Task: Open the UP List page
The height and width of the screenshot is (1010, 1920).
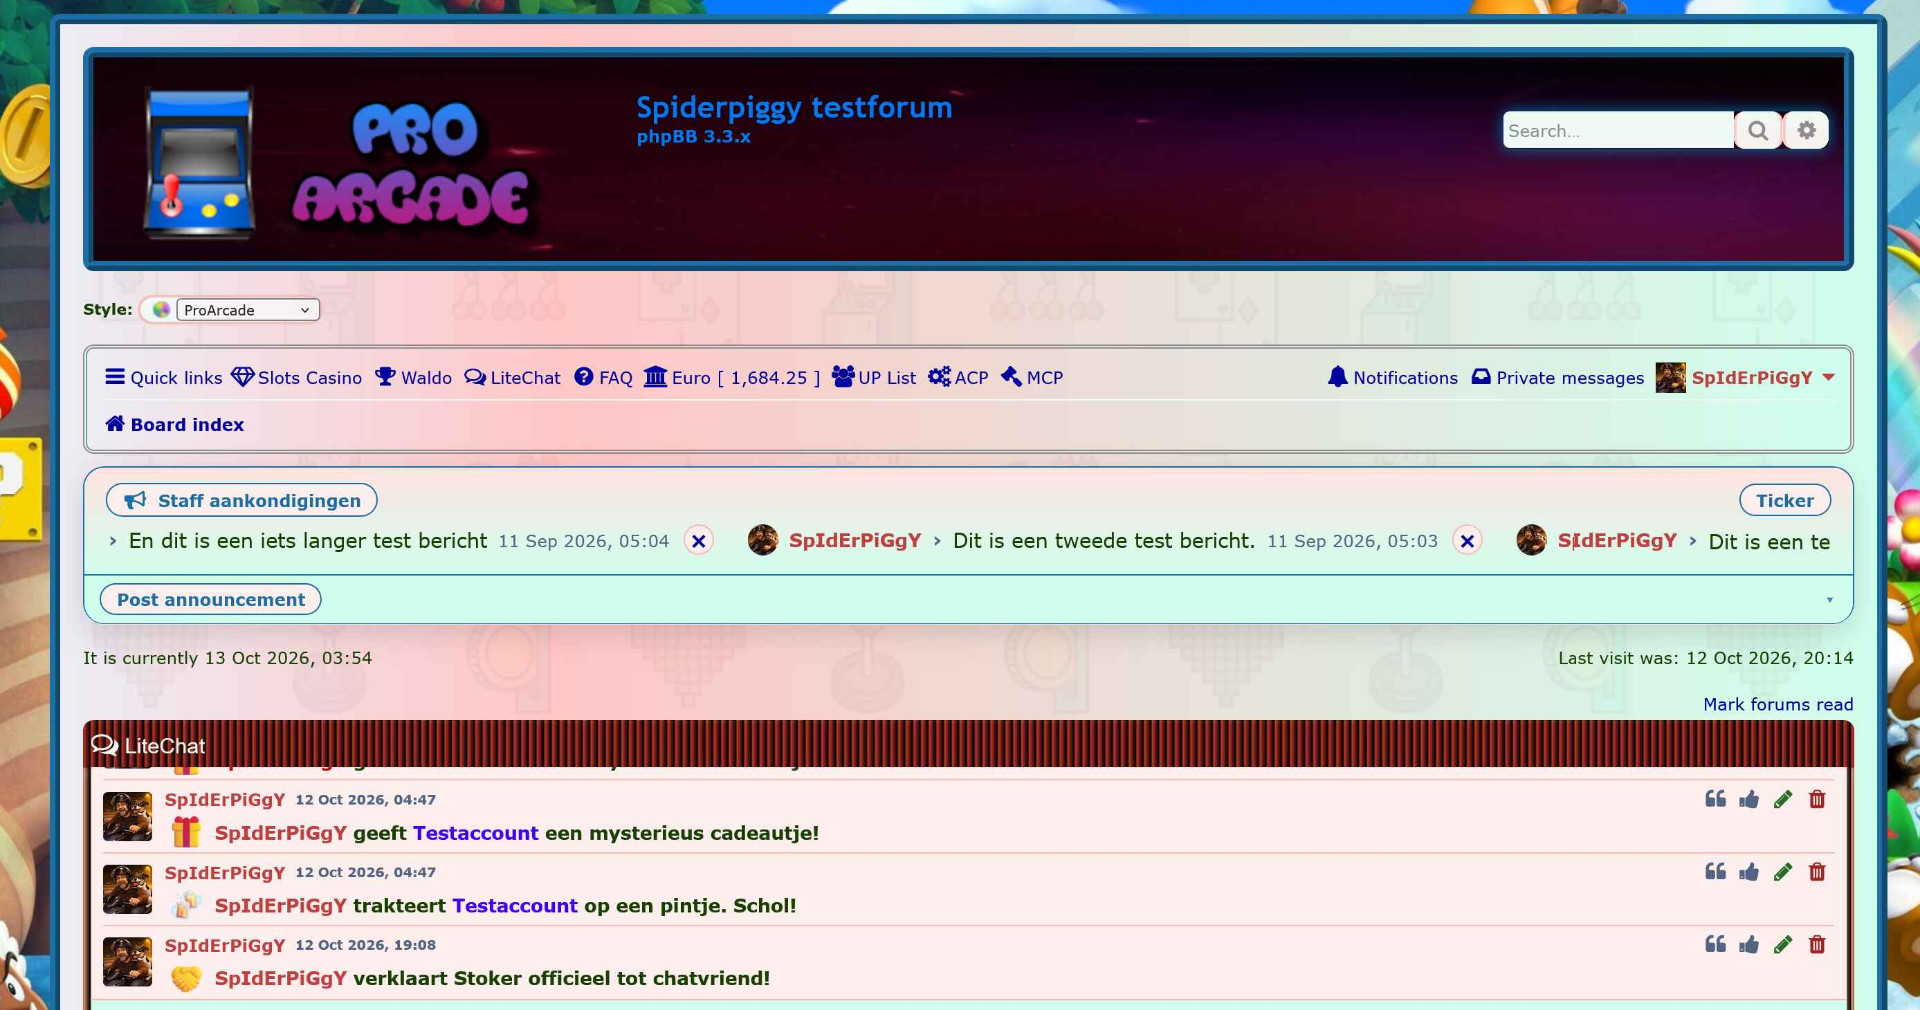Action: coord(874,378)
